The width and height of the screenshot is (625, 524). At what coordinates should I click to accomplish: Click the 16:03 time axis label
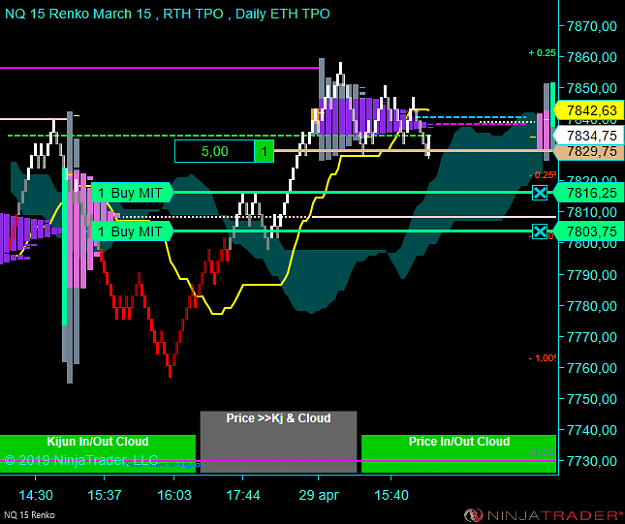pyautogui.click(x=174, y=495)
